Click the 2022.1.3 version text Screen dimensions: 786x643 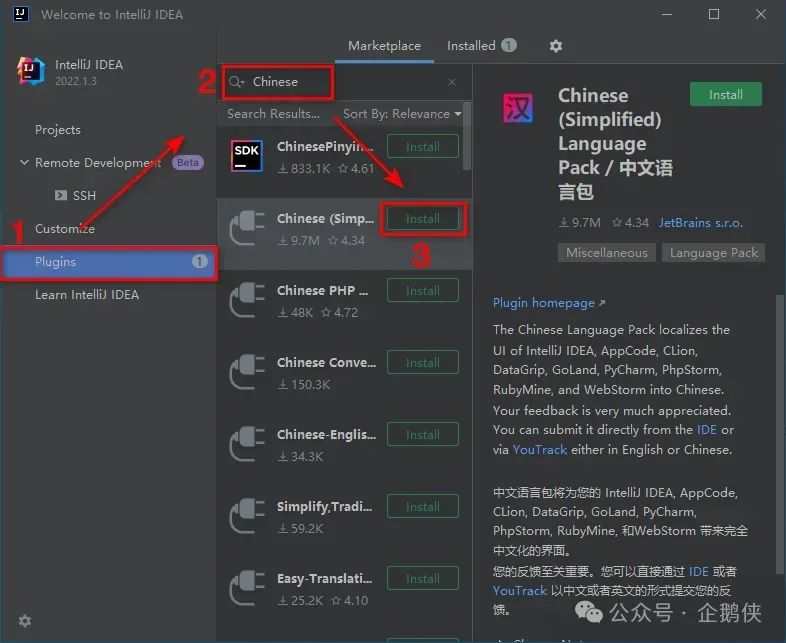[76, 81]
